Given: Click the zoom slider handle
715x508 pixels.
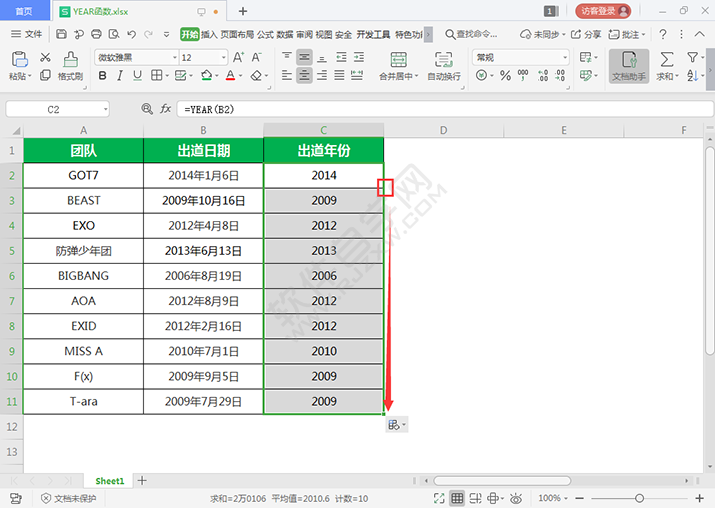Looking at the screenshot, I should (x=639, y=498).
